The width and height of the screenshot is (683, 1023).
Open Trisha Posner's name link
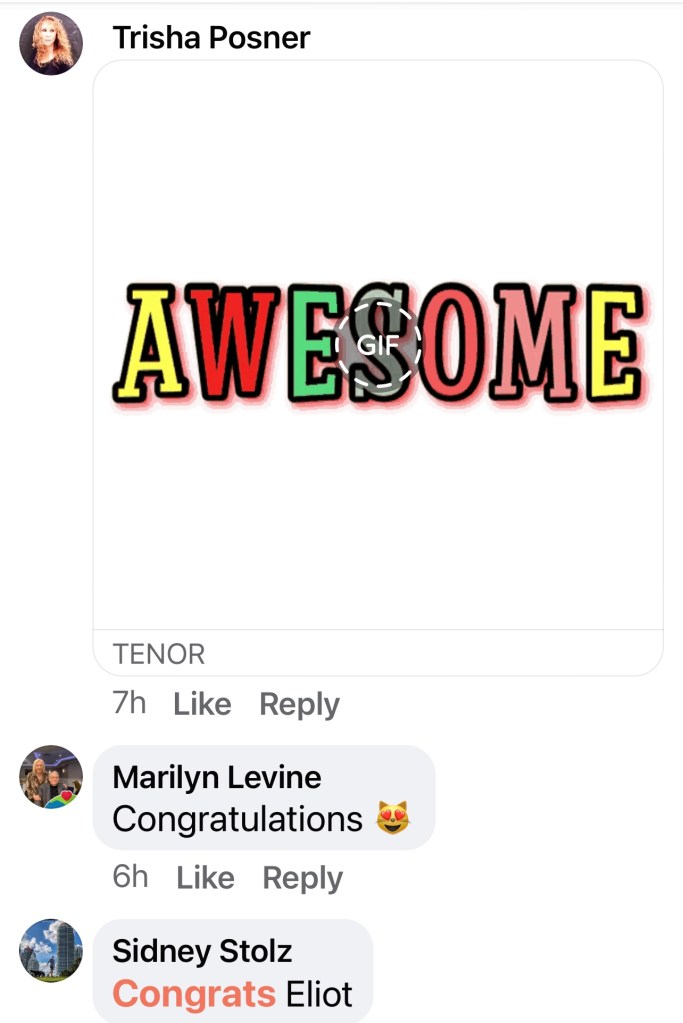211,38
